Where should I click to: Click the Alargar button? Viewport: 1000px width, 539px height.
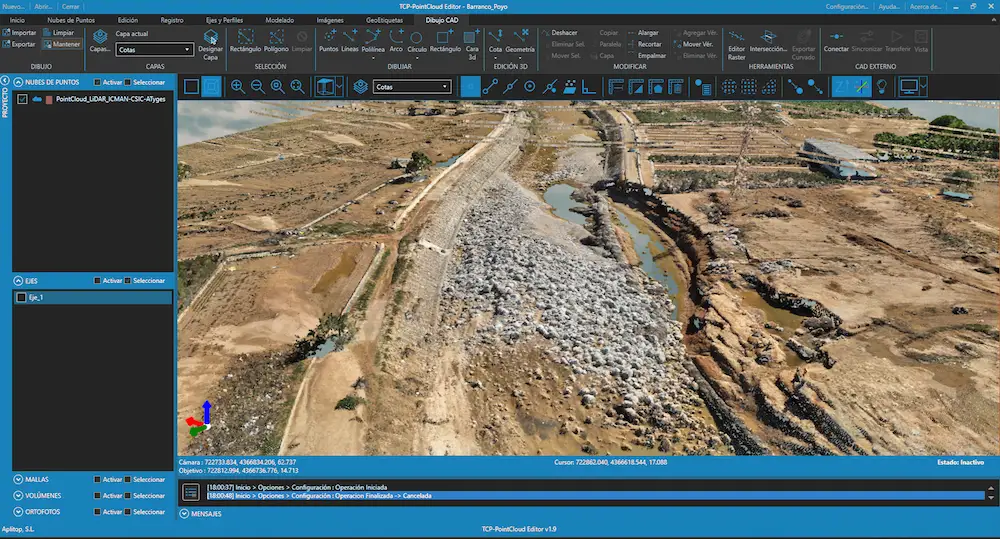[x=643, y=33]
